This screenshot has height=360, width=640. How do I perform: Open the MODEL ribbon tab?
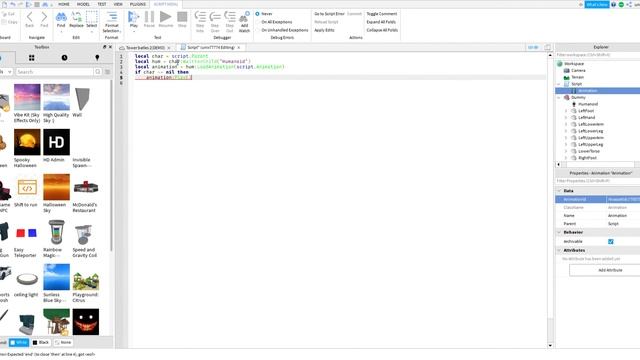[x=83, y=4]
